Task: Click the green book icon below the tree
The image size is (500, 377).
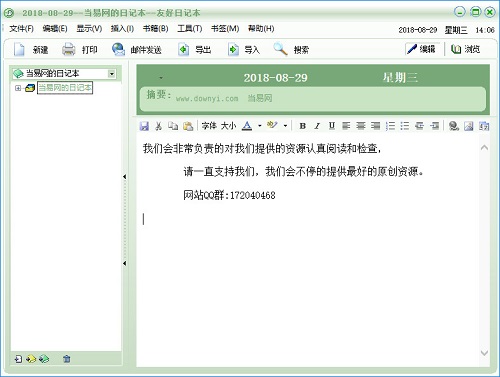Action: (x=44, y=359)
